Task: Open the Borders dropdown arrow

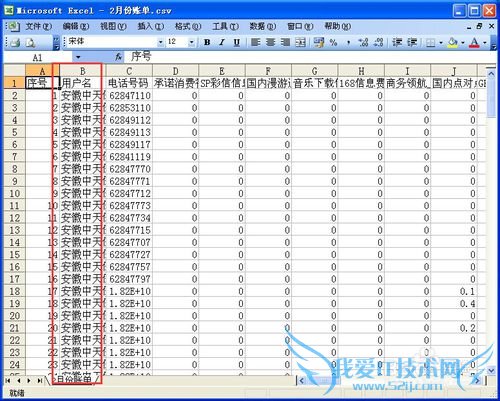Action: 441,43
